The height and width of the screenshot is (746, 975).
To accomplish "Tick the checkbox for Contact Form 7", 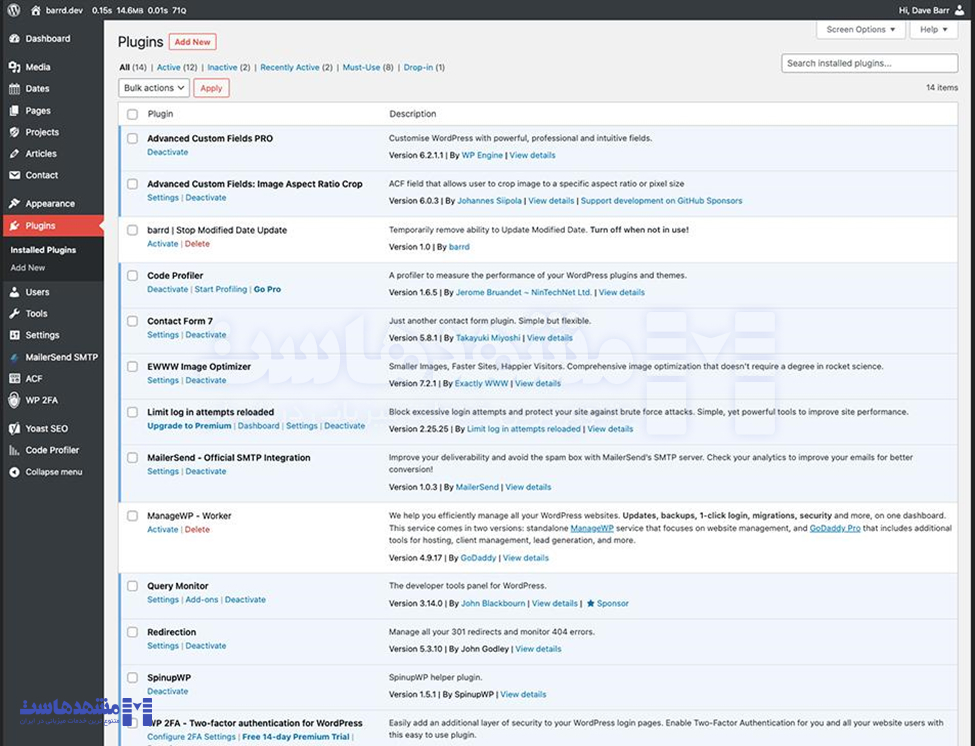I will pos(132,321).
